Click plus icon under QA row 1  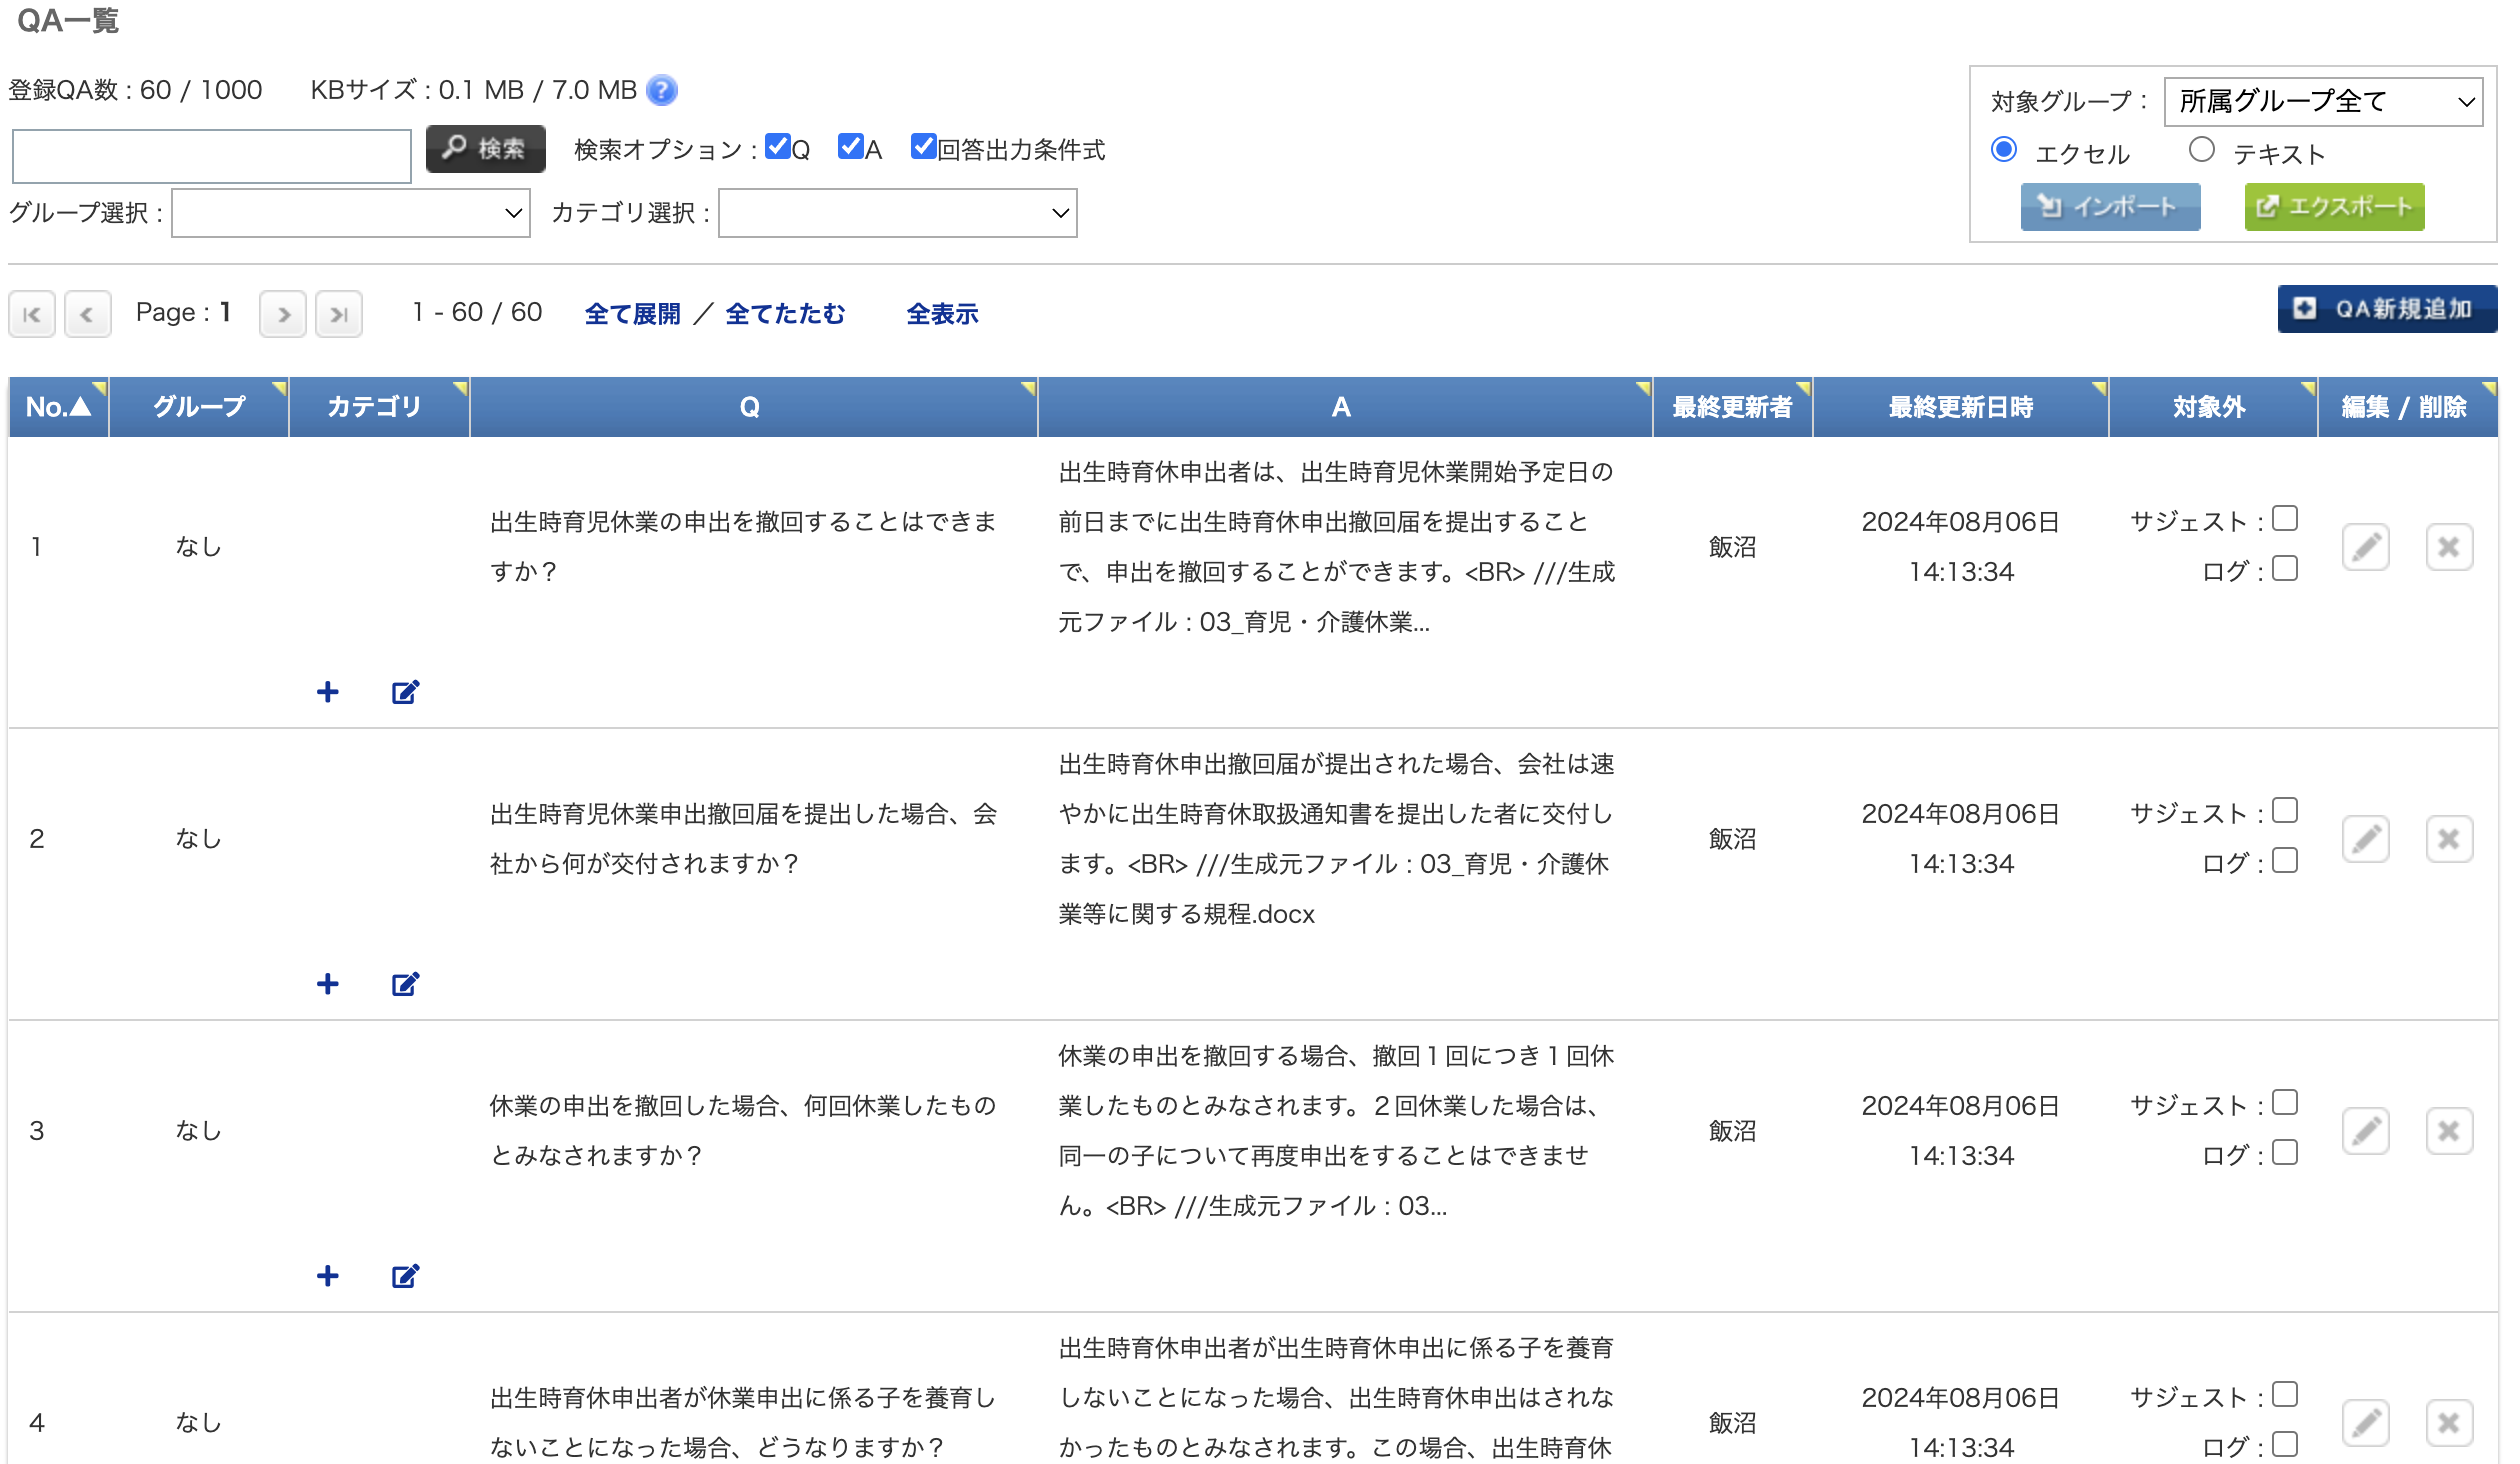coord(327,692)
